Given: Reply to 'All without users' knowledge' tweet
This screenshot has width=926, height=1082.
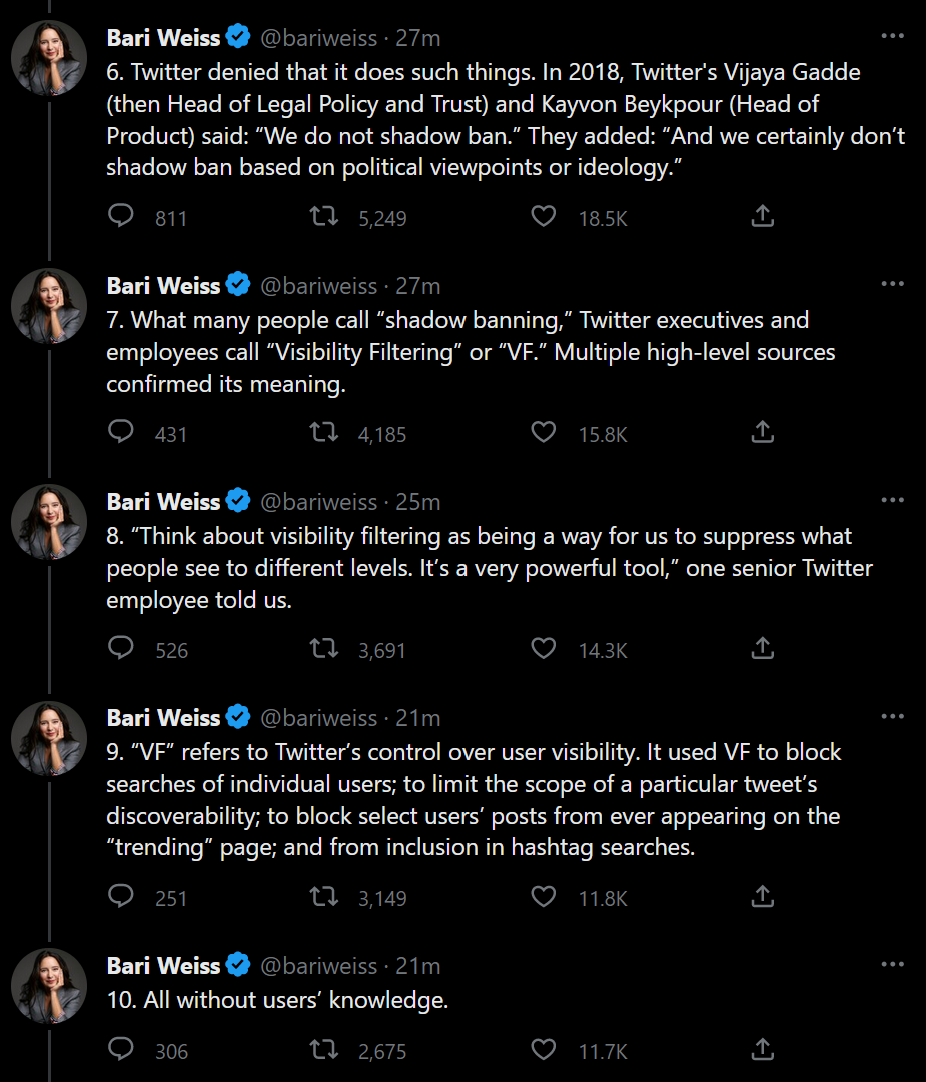Looking at the screenshot, I should (121, 1048).
